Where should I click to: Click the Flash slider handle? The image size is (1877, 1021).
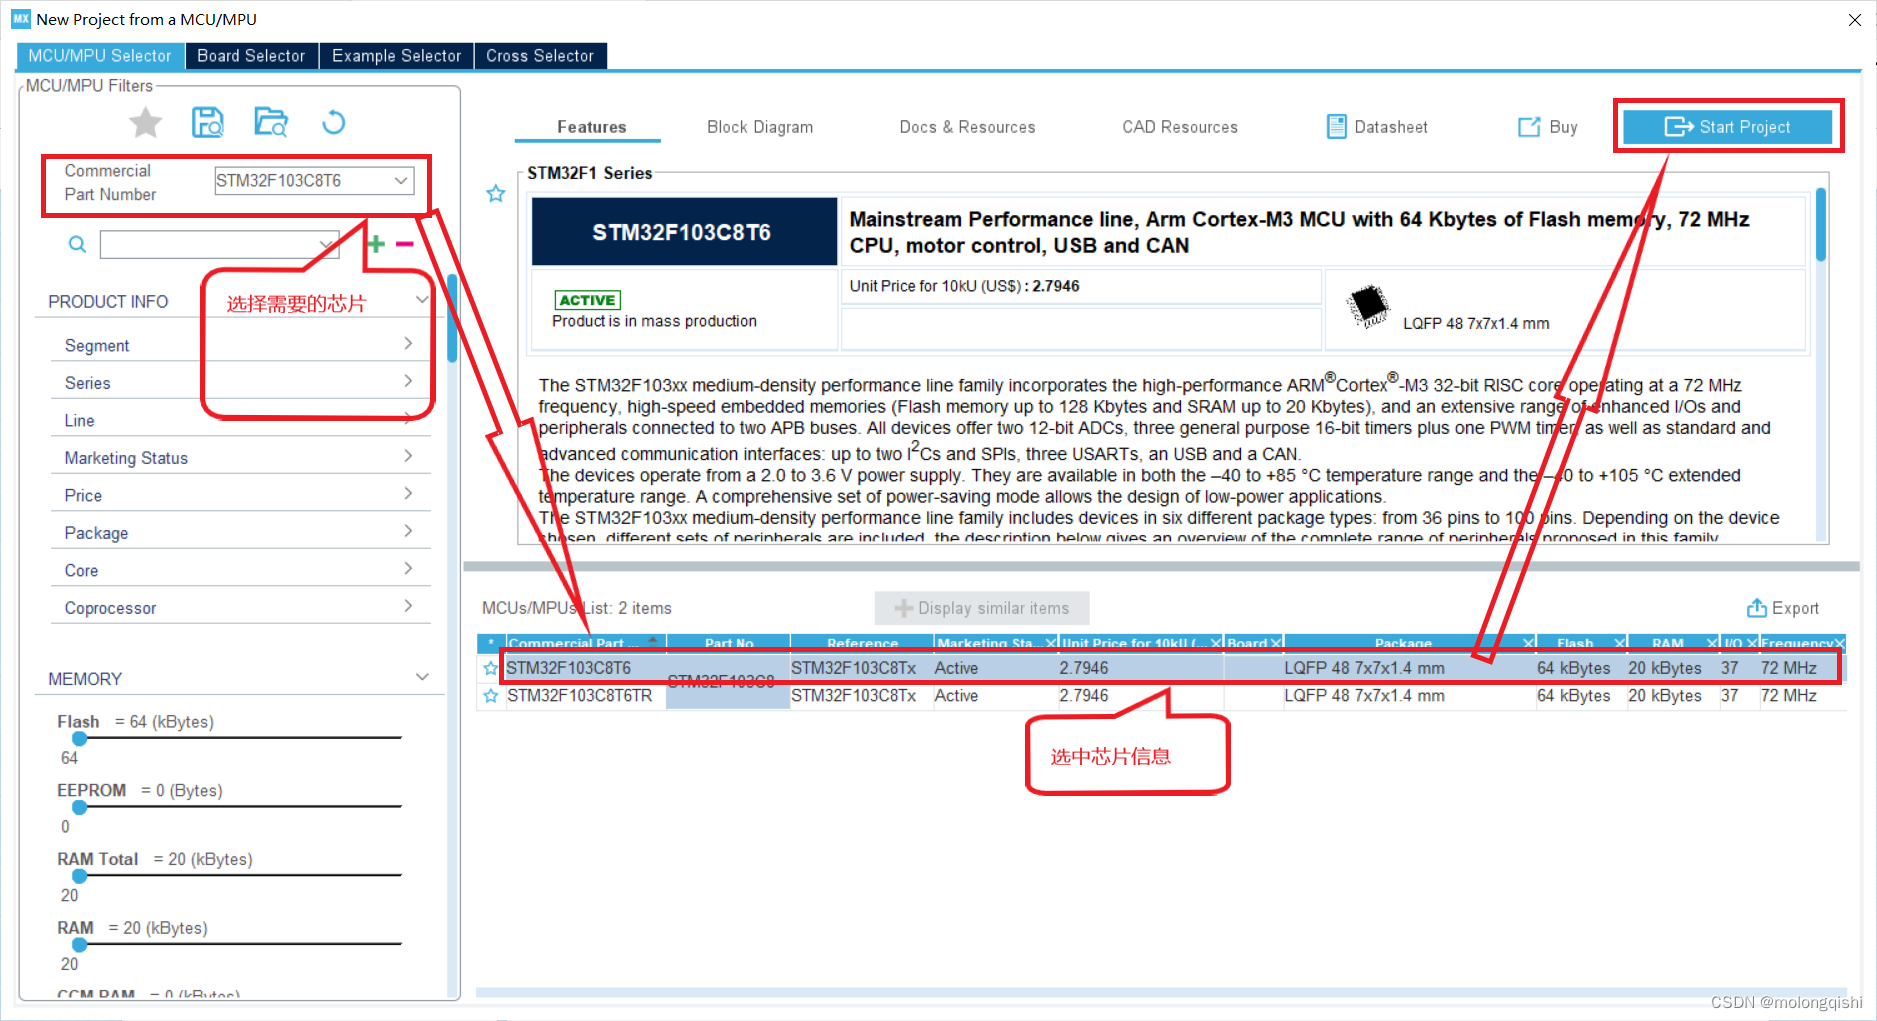[80, 739]
